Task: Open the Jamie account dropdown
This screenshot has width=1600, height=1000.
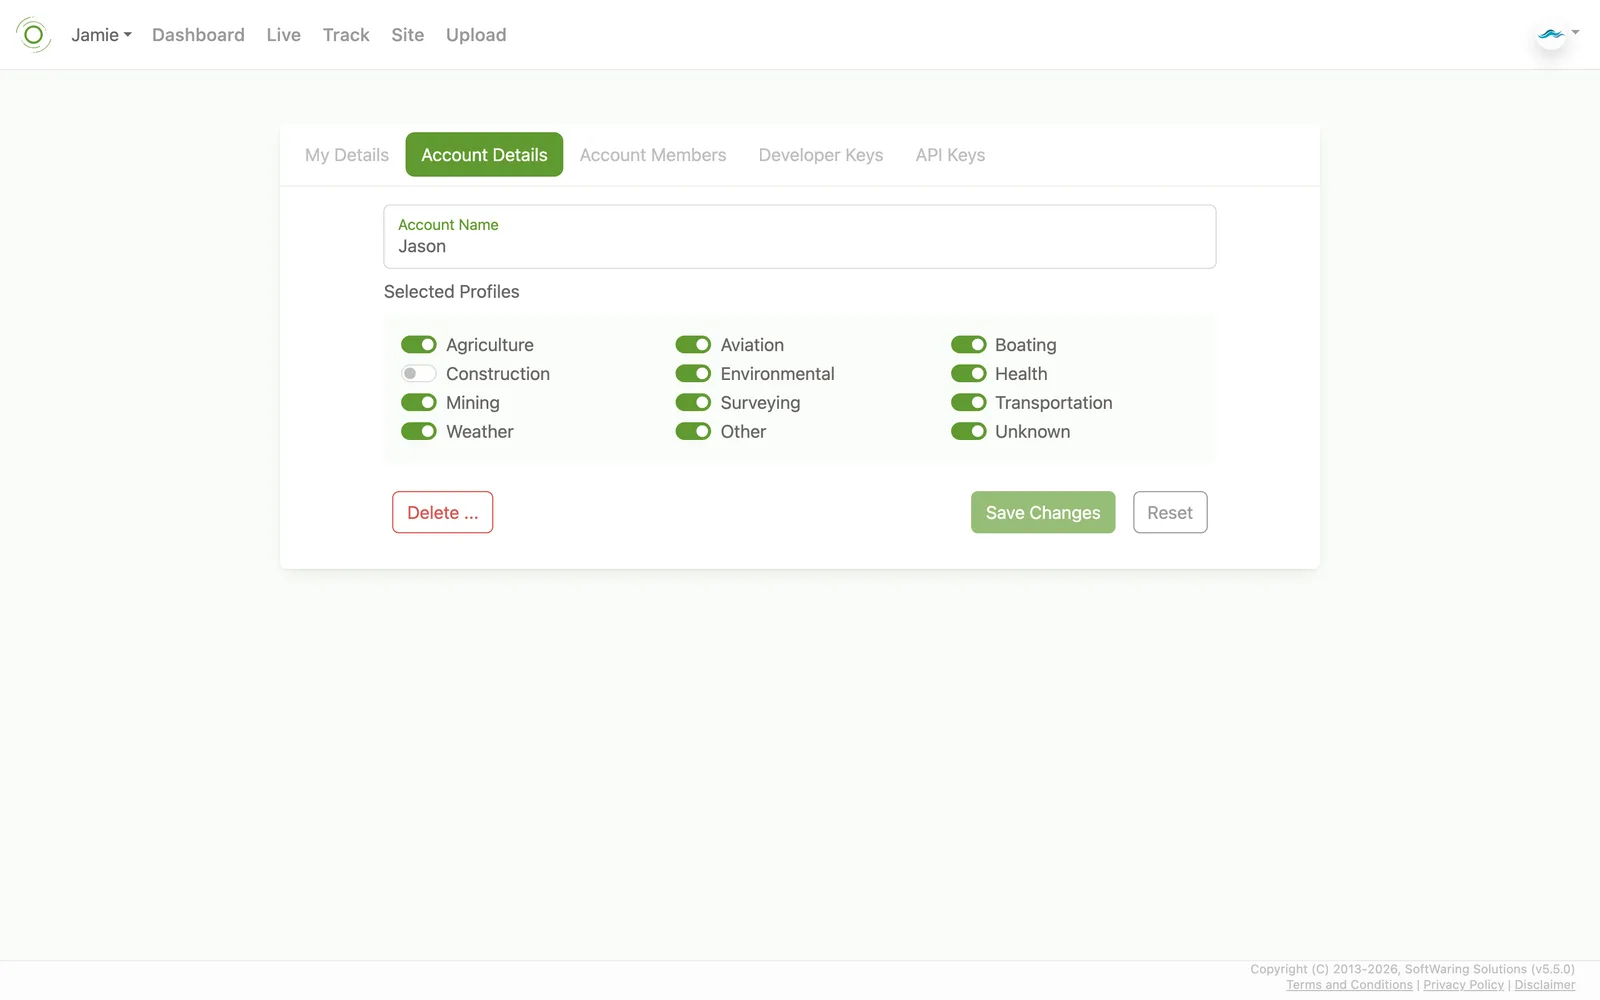Action: pos(101,35)
